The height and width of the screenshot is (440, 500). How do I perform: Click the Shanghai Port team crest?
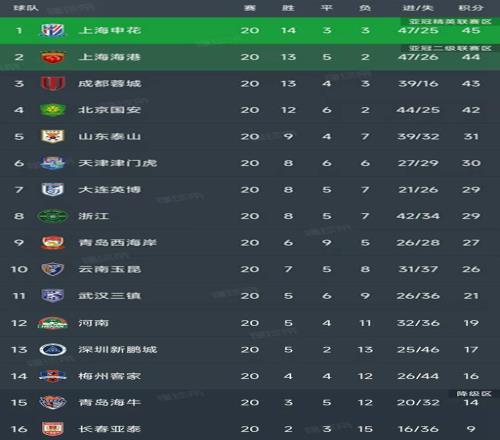click(x=52, y=57)
